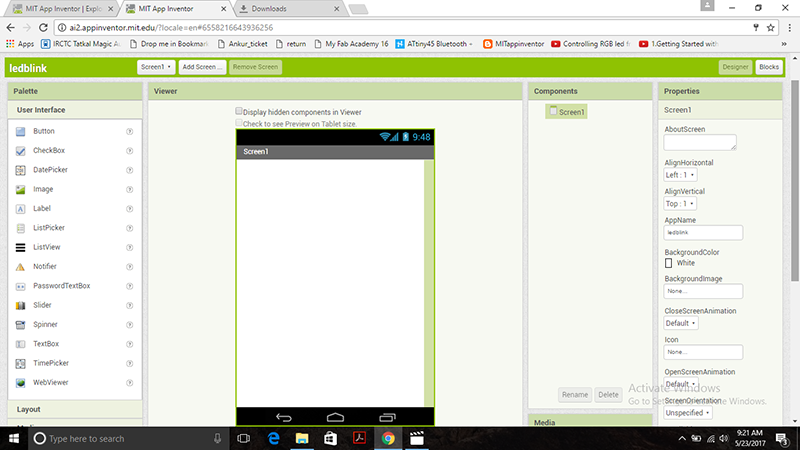Click the Label component icon

tap(20, 209)
